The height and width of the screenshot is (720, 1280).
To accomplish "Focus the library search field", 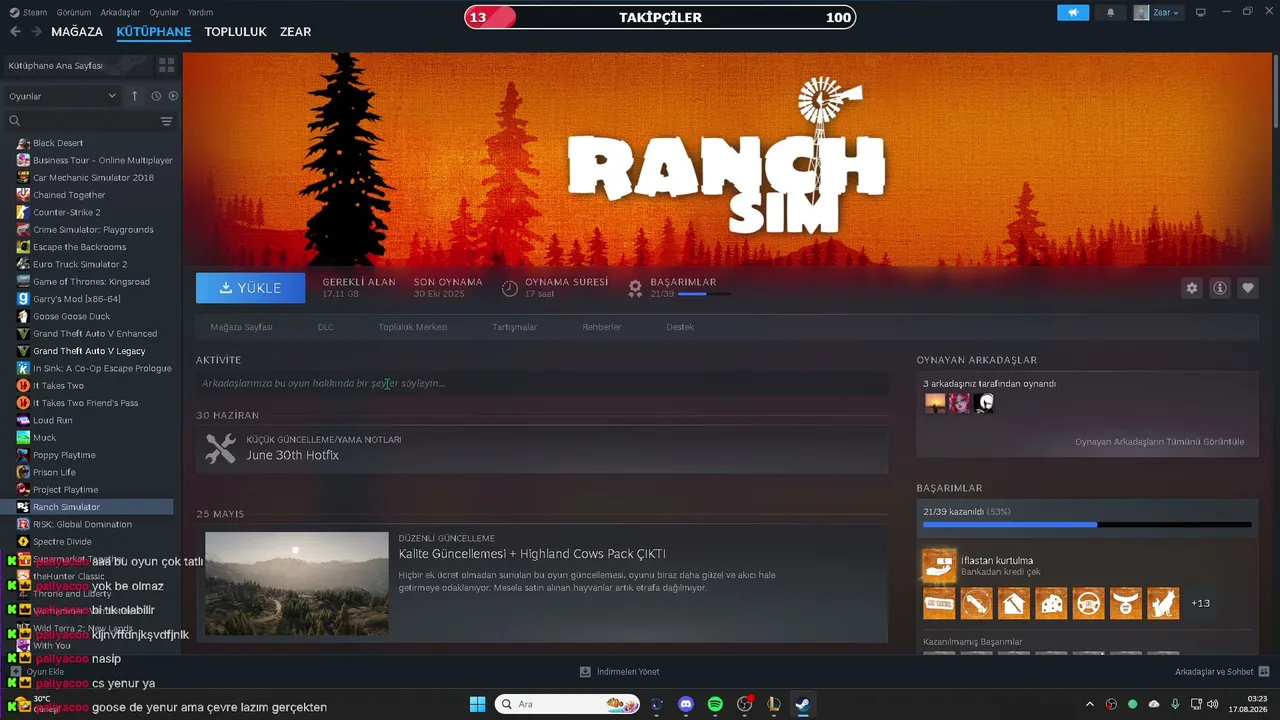I will [88, 121].
